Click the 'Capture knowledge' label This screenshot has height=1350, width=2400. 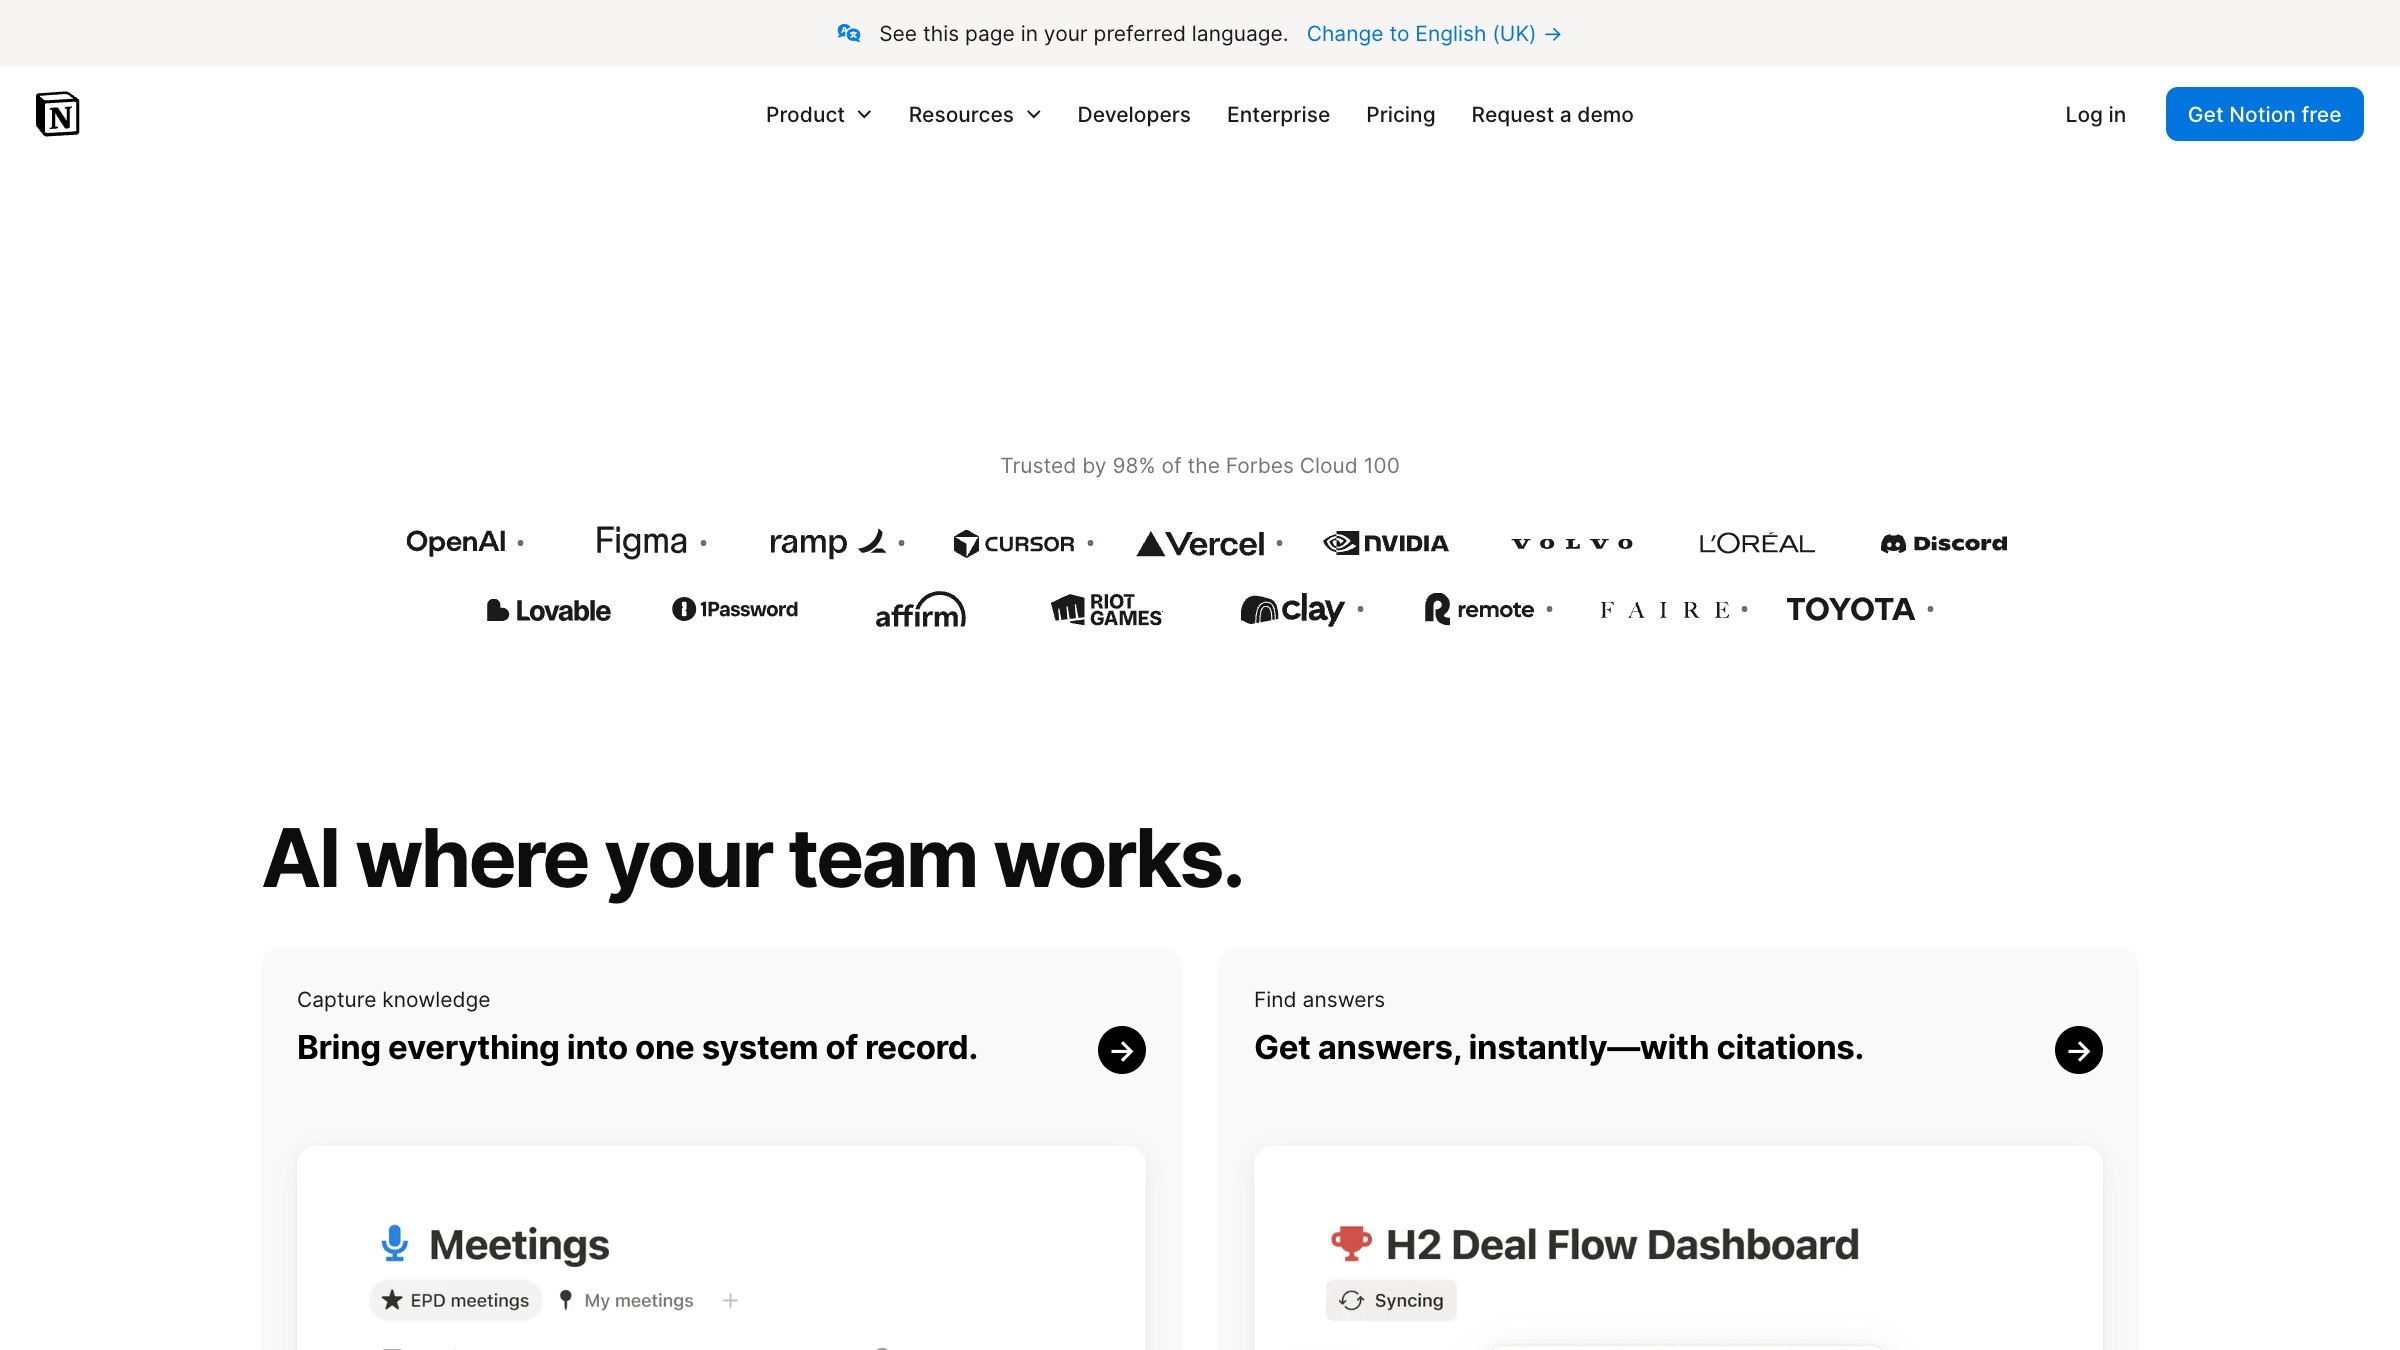coord(393,999)
